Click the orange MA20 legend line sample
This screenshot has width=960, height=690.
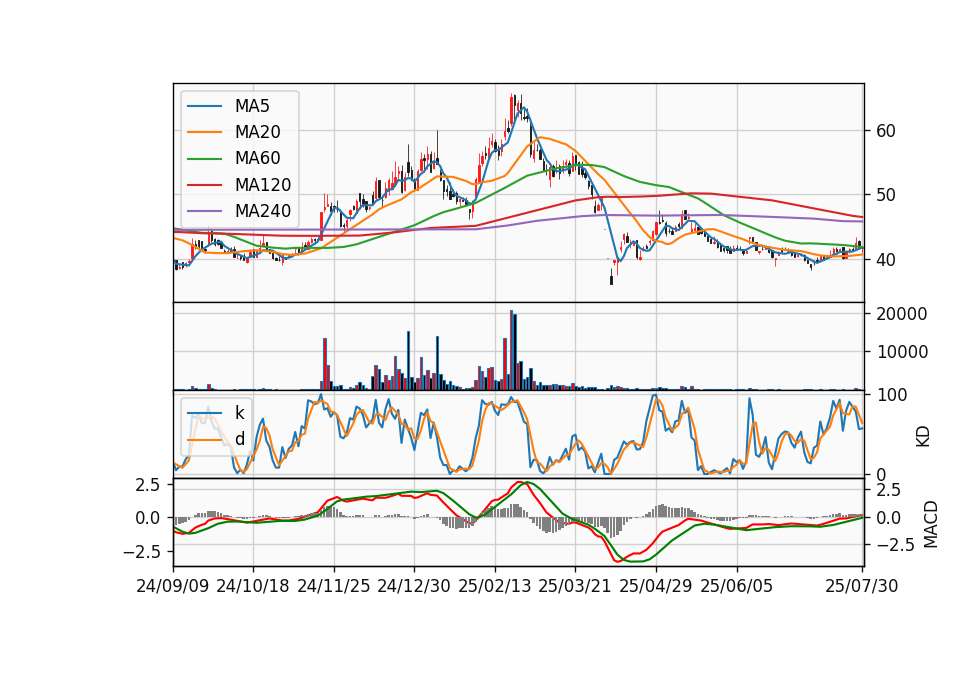[204, 132]
